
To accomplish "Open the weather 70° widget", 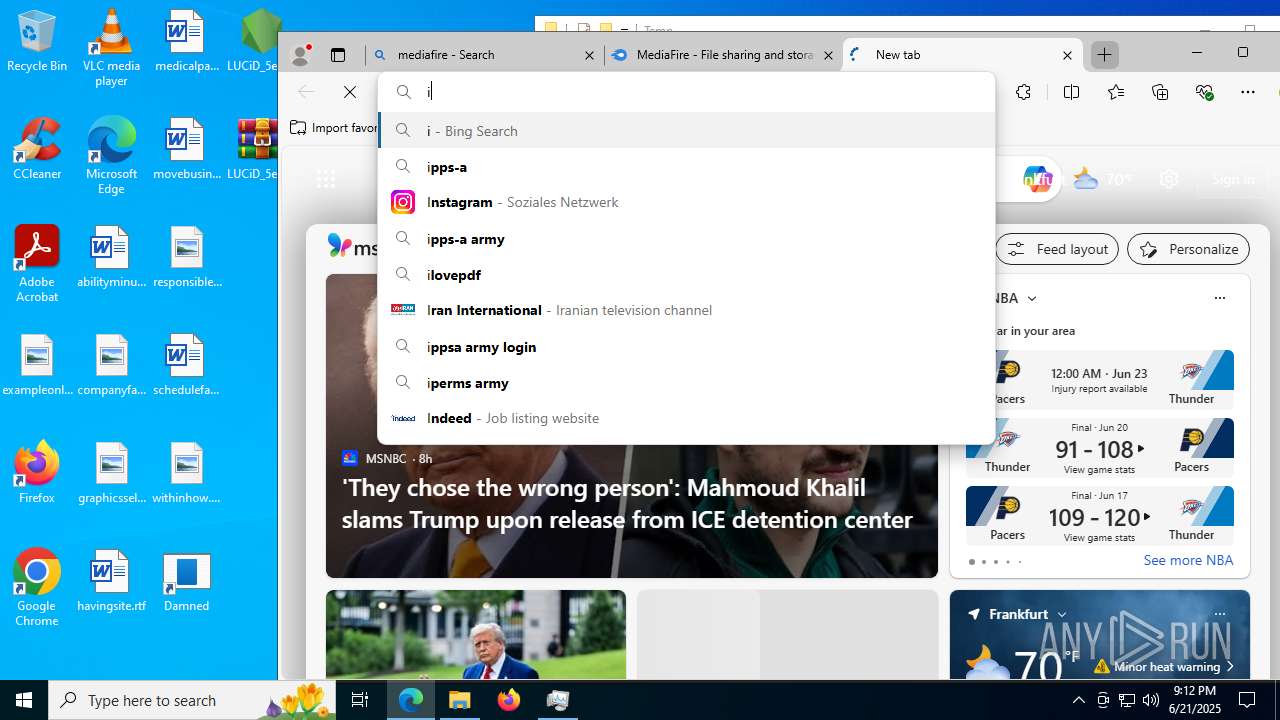I will 1102,179.
